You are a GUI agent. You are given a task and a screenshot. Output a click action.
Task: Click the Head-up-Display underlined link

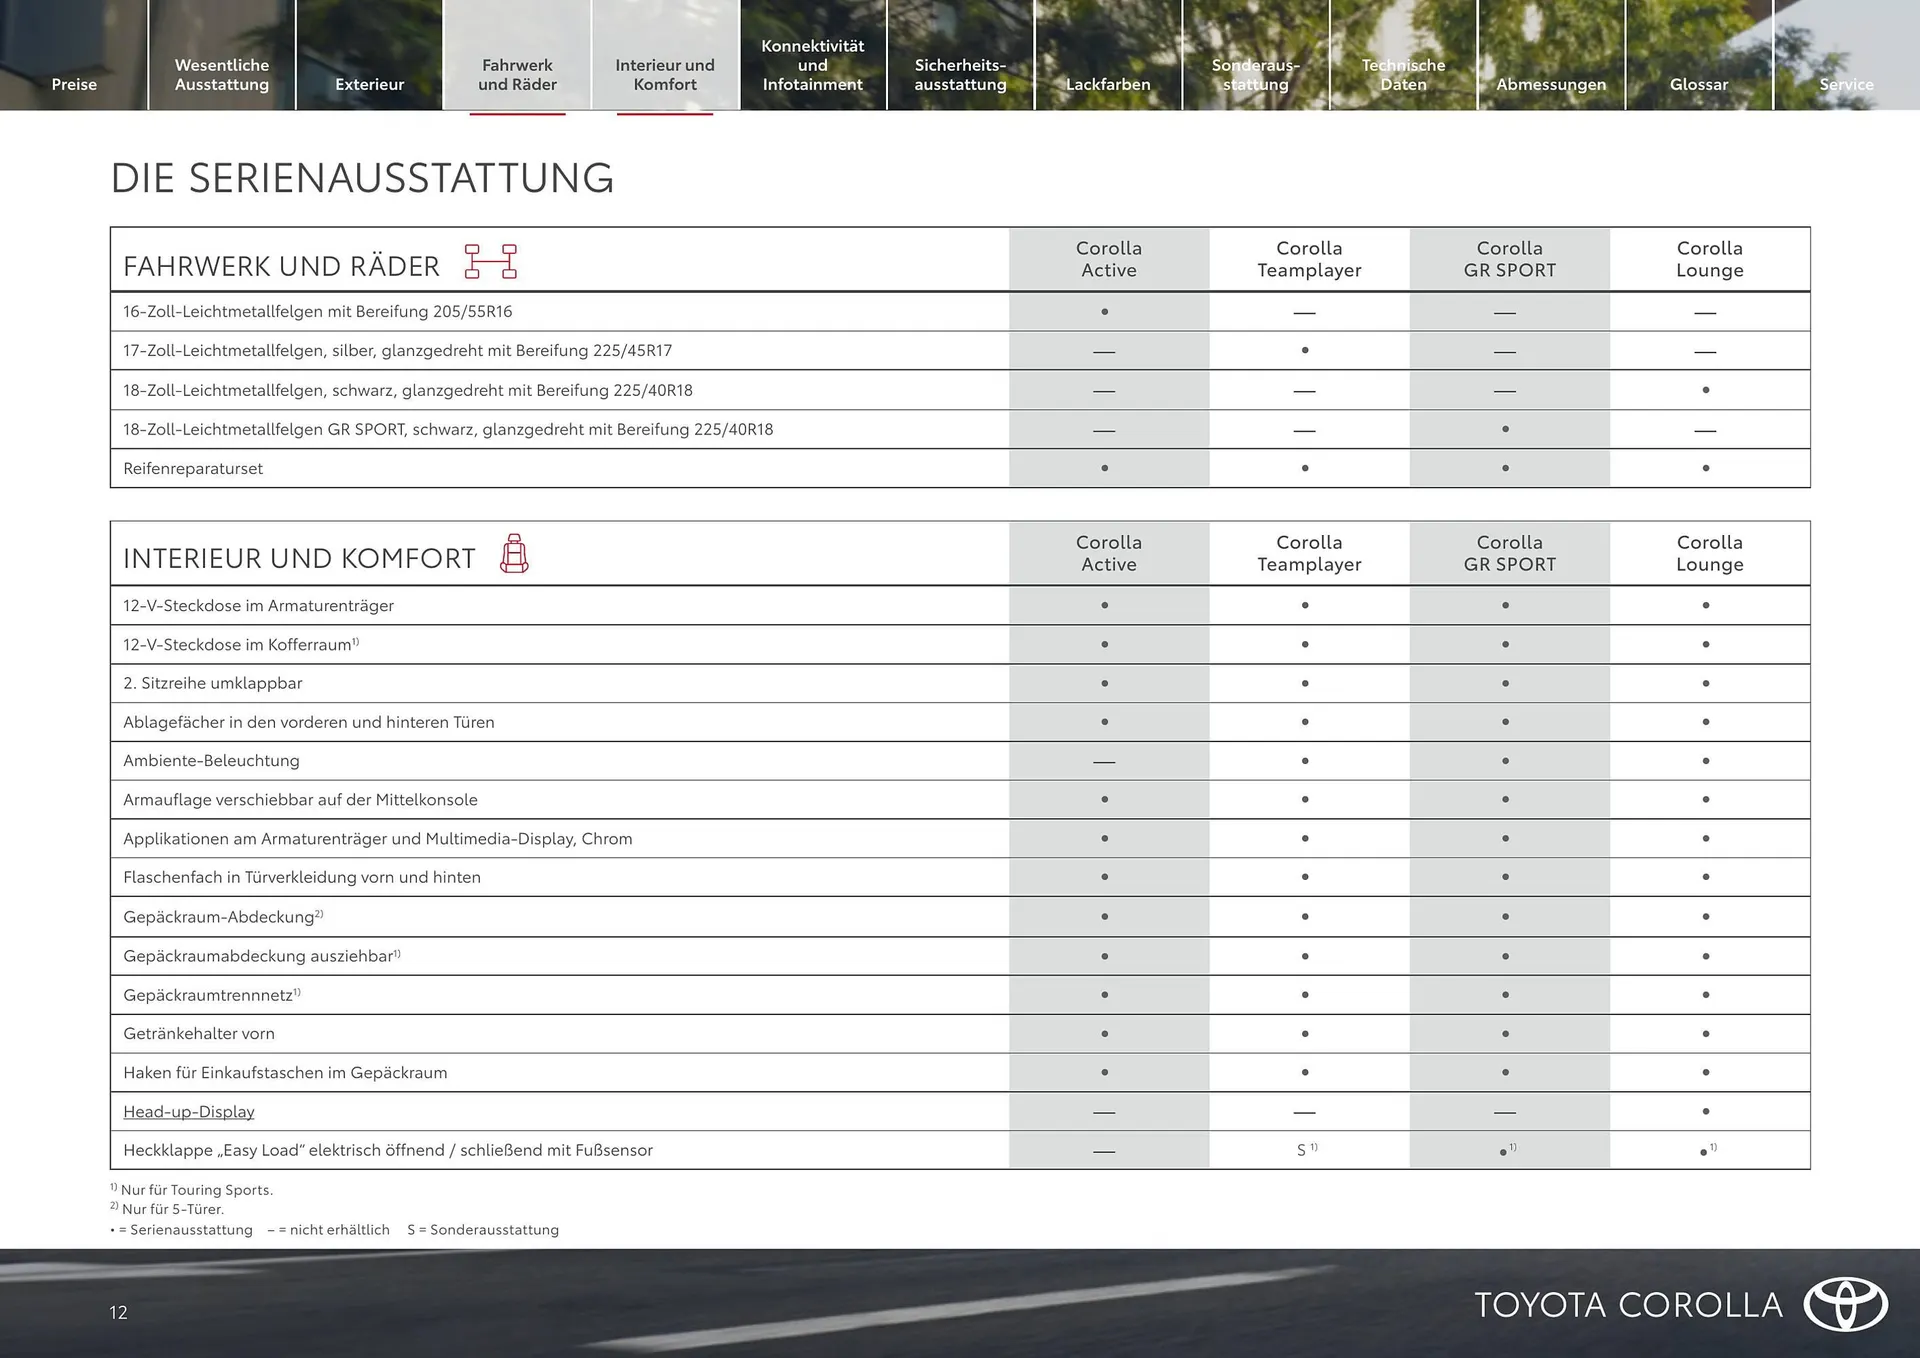pyautogui.click(x=188, y=1111)
